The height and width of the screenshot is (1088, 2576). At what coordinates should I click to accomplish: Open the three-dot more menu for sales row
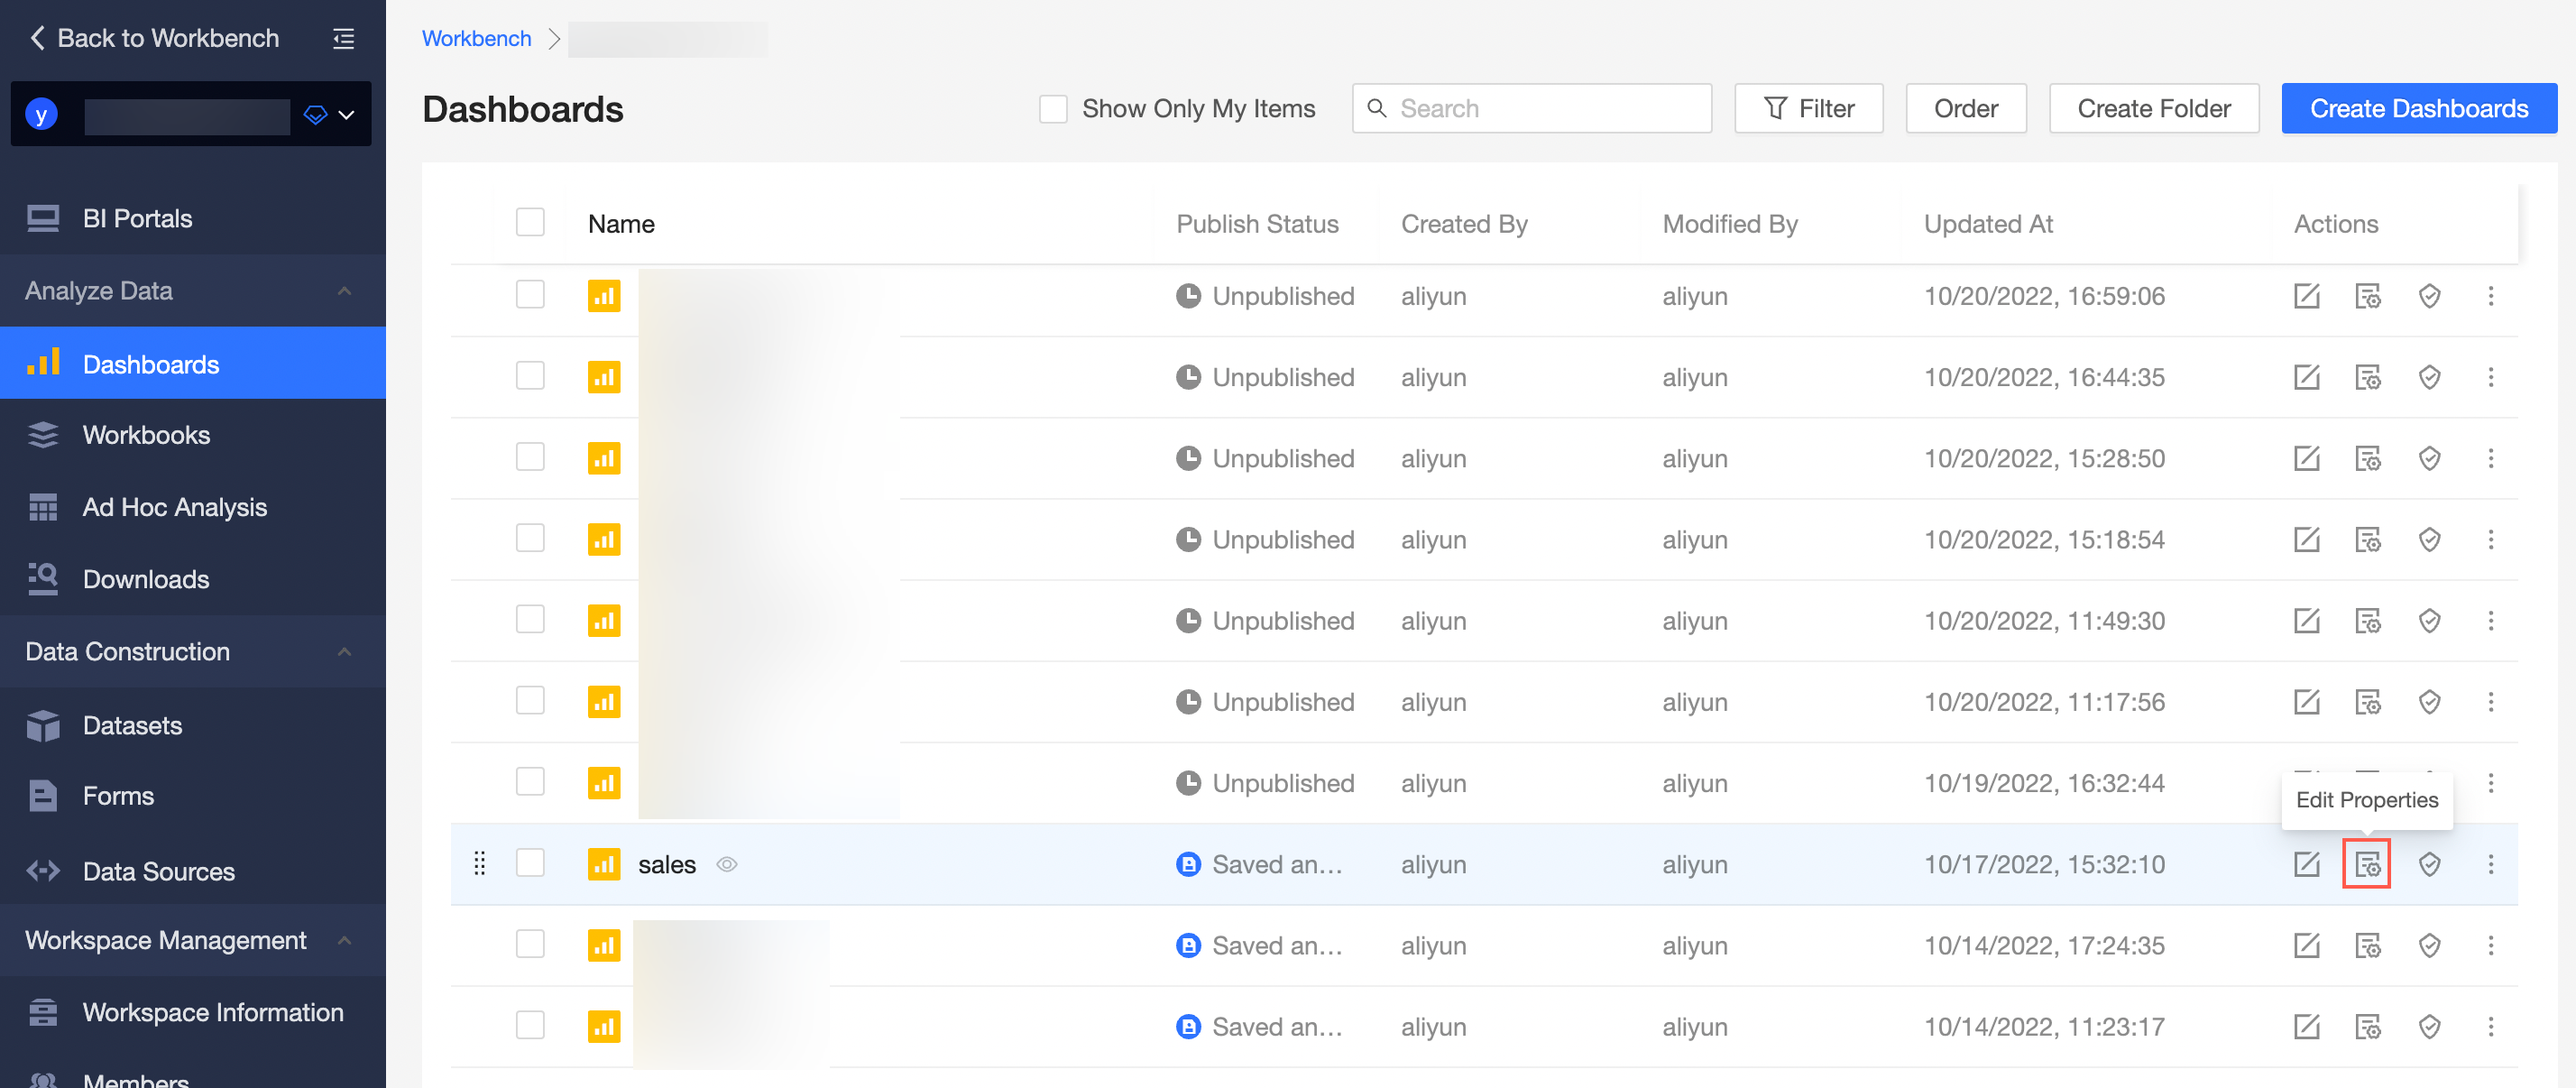[x=2490, y=864]
